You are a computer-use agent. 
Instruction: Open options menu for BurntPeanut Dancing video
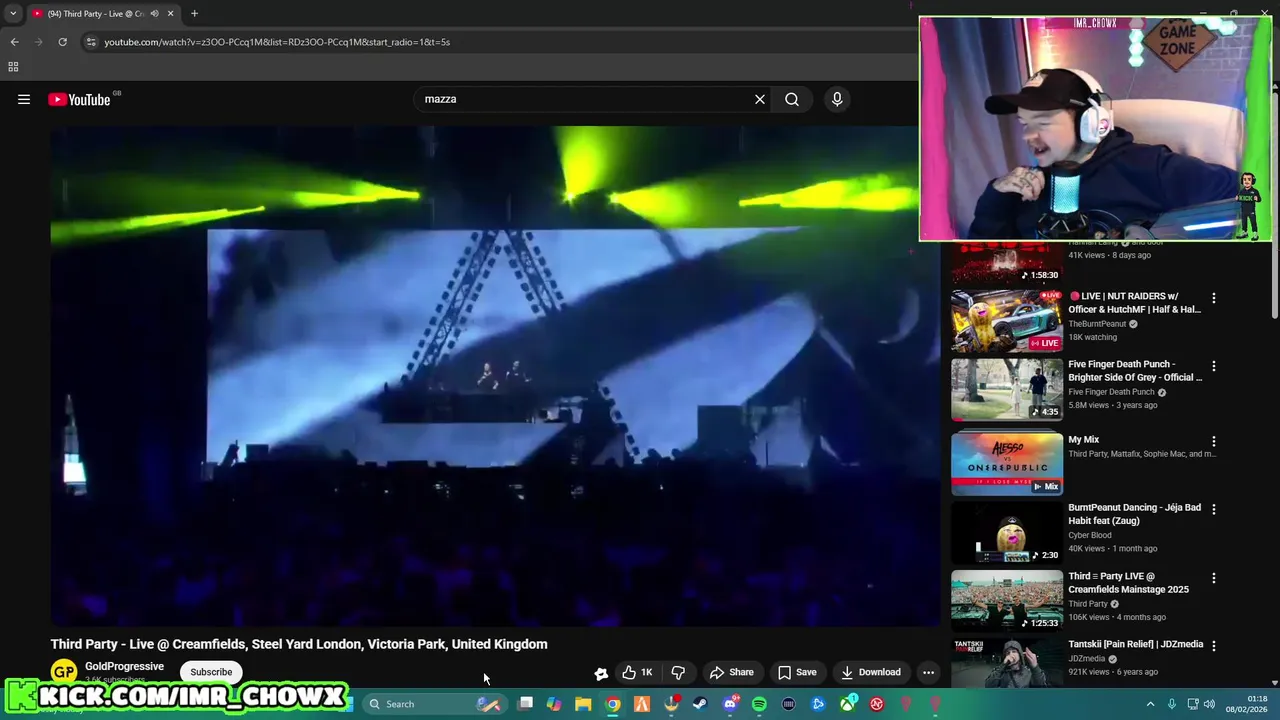[1214, 509]
